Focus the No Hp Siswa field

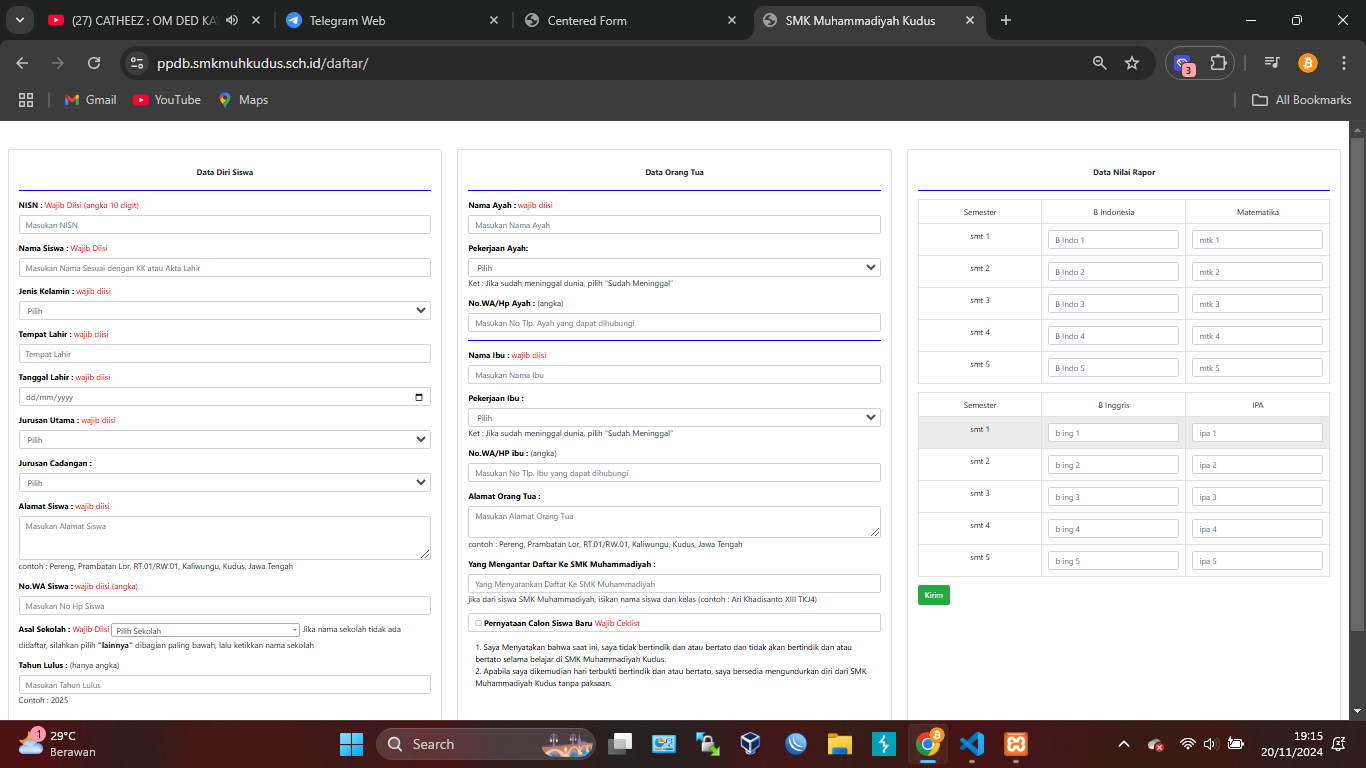pos(225,606)
